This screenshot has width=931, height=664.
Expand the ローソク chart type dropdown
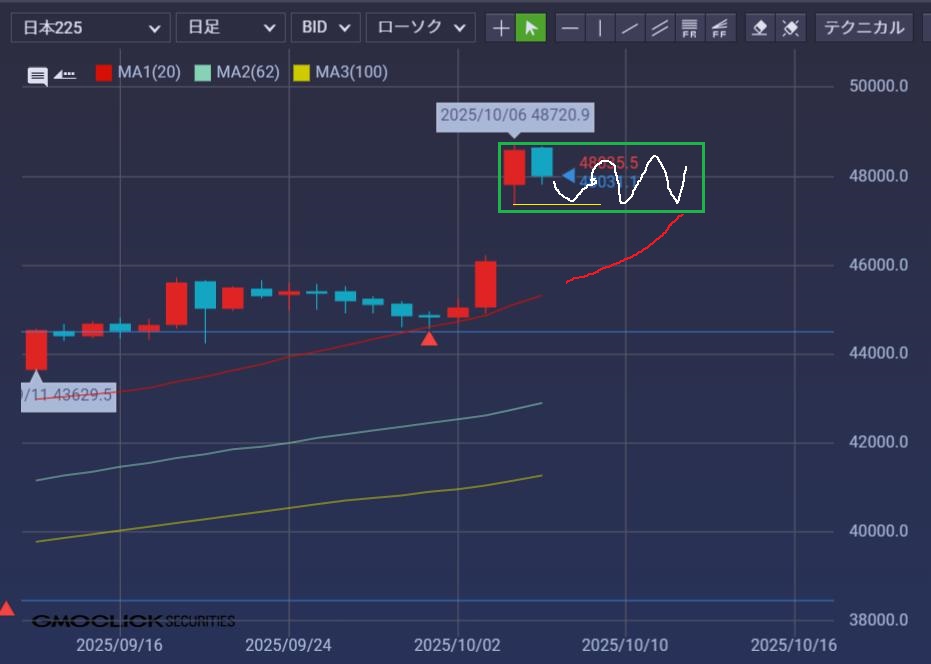tap(420, 28)
